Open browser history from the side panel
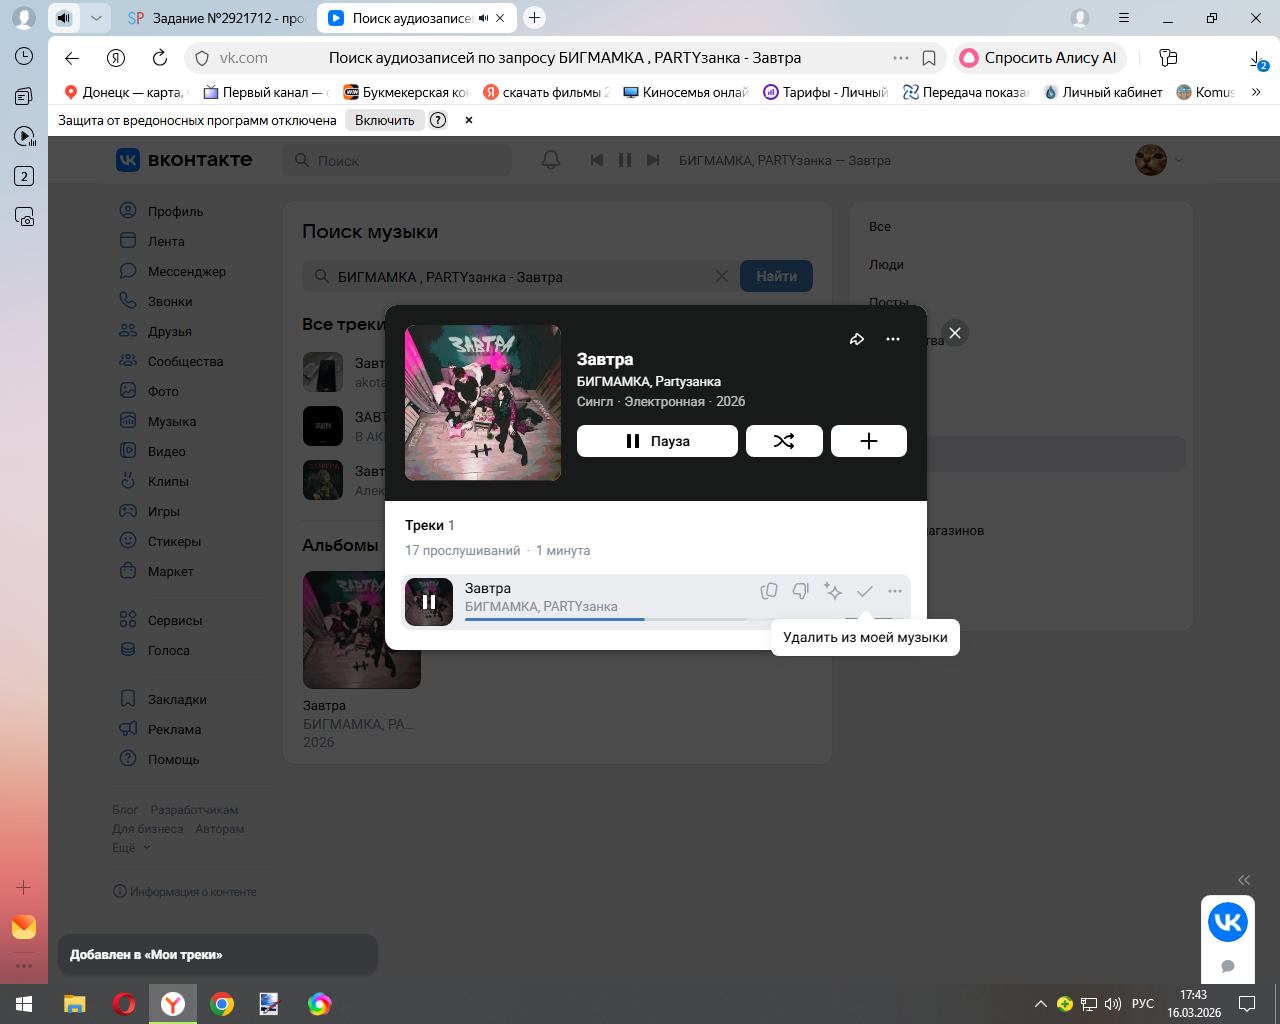 pyautogui.click(x=24, y=56)
